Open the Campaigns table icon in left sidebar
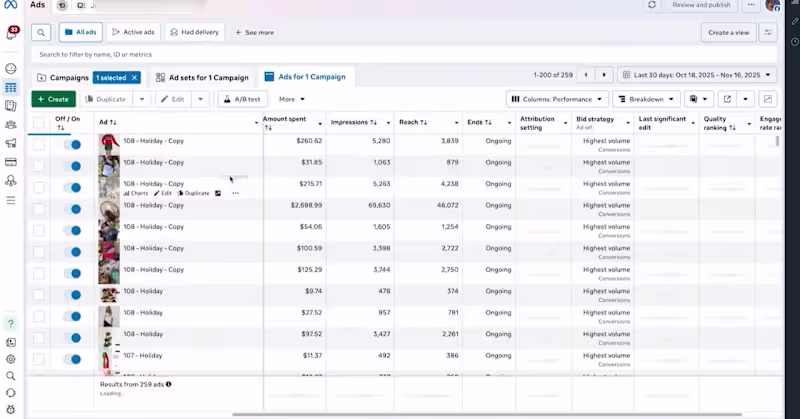 (10, 88)
